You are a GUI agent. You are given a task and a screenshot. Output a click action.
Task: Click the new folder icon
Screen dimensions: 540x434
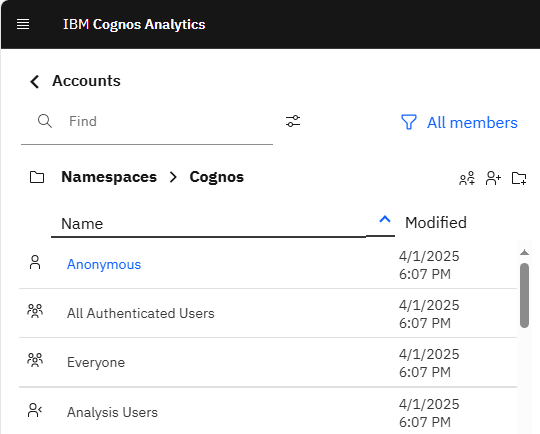coord(519,178)
